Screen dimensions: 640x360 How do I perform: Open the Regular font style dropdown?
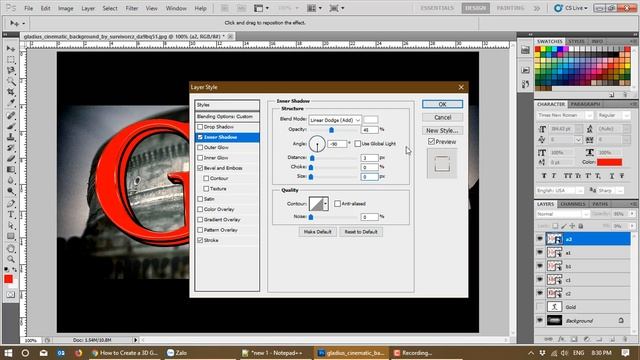pos(626,116)
